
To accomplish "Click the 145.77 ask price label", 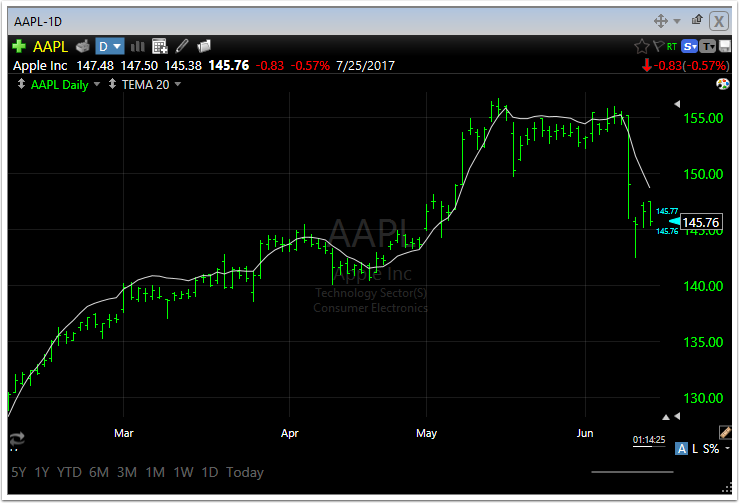I will pos(667,211).
